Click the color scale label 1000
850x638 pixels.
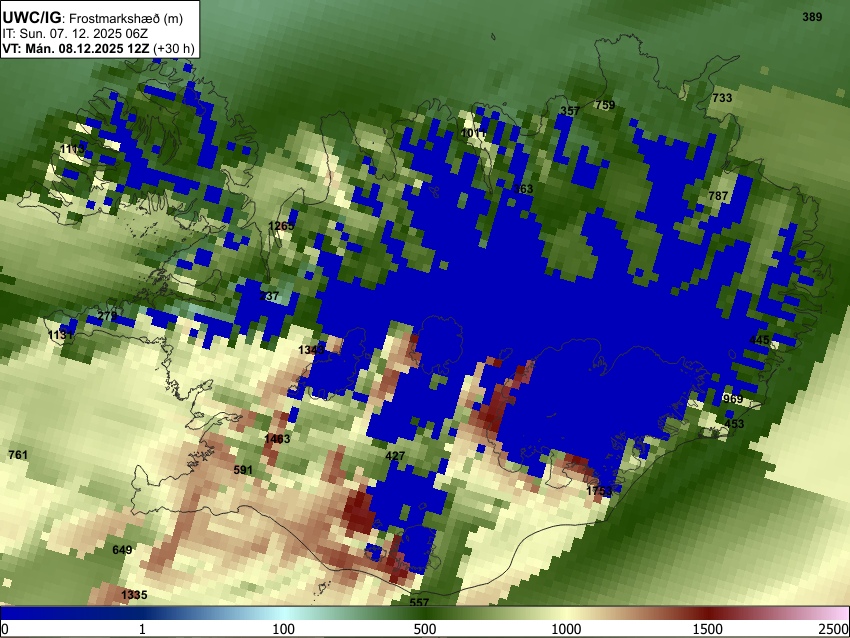566,629
